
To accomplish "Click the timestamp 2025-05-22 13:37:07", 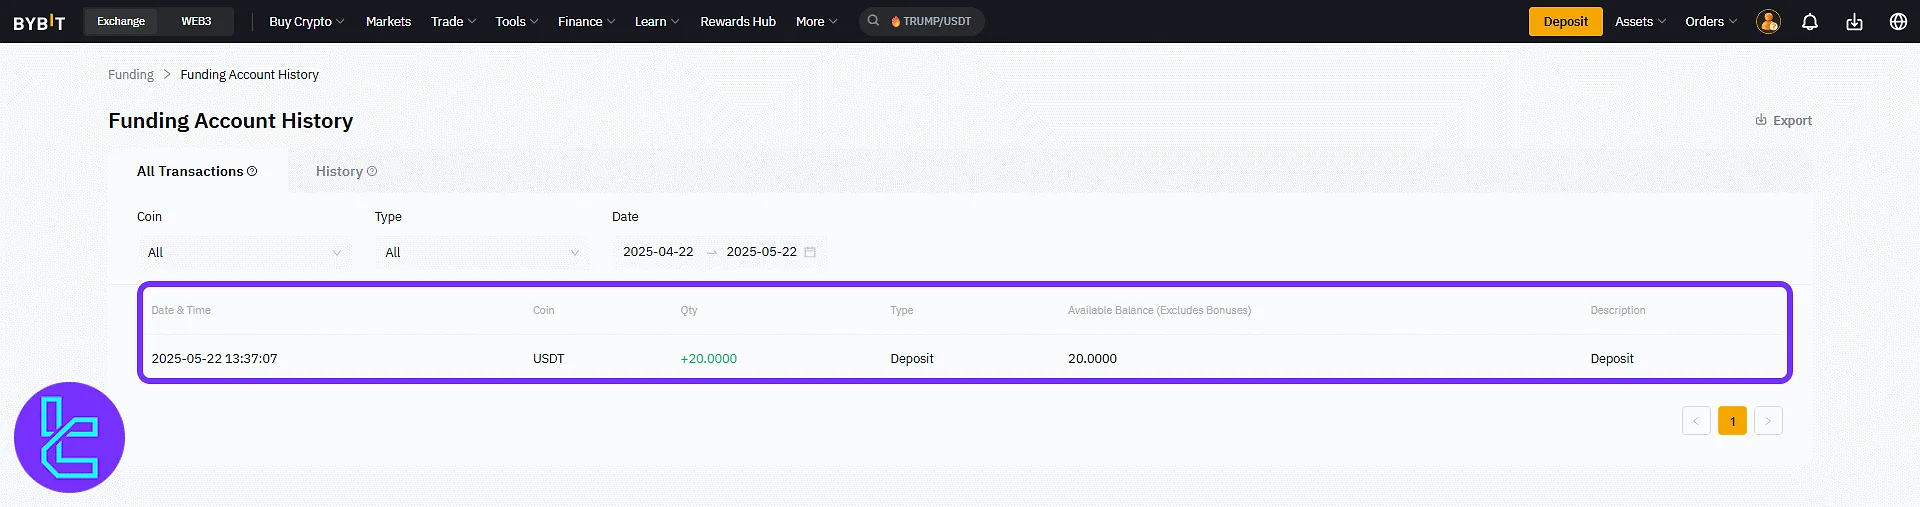I will [x=214, y=358].
